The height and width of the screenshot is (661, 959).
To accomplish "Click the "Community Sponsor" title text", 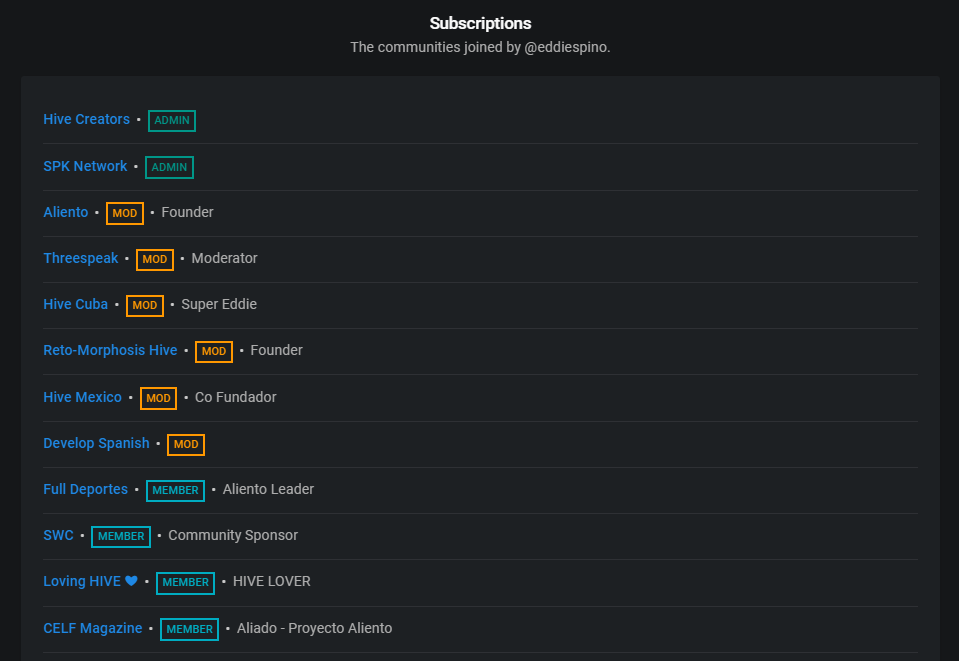I will [x=233, y=535].
